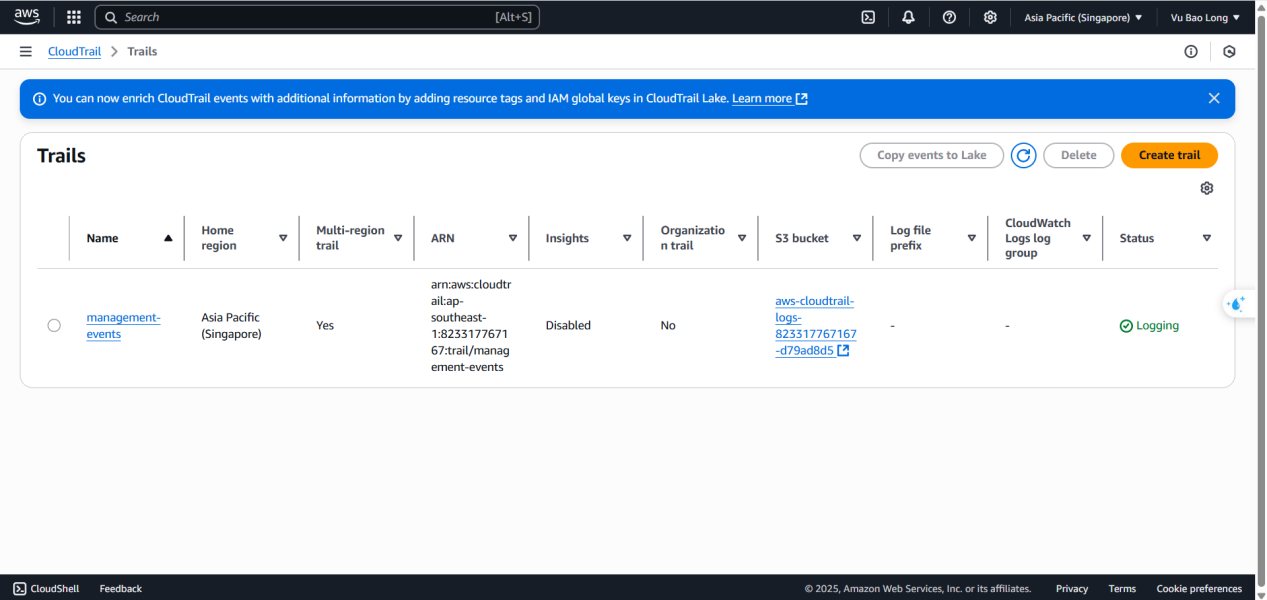Screen dimensions: 1267x600
Task: Open the hexagon tools icon beside info
Action: [1229, 51]
